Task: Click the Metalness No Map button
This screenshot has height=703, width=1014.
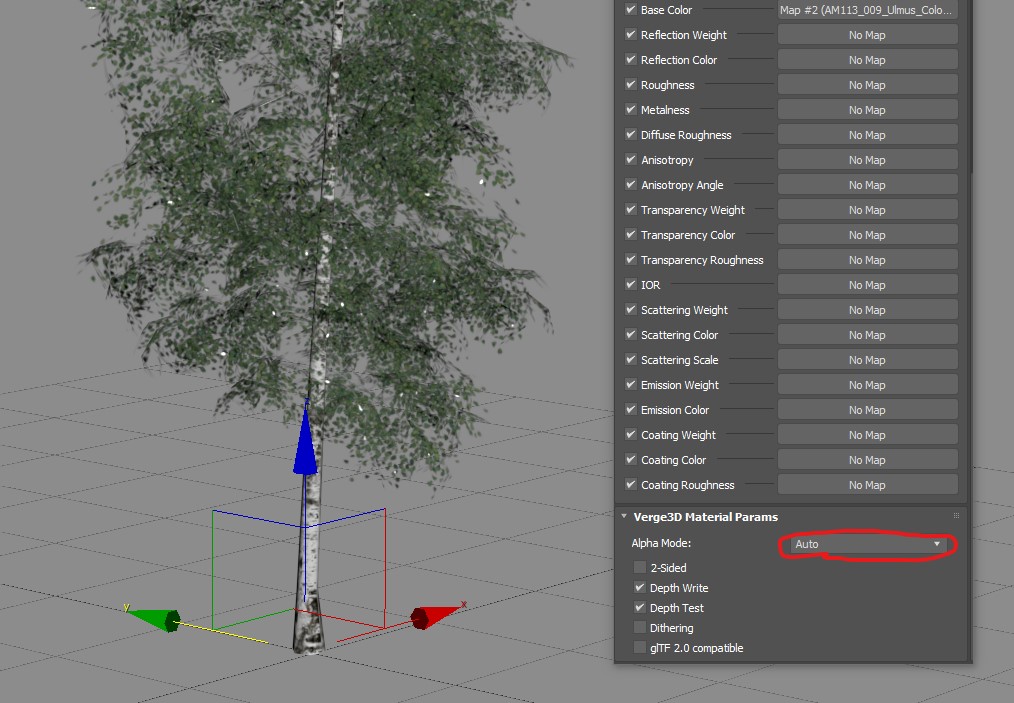Action: (x=867, y=110)
